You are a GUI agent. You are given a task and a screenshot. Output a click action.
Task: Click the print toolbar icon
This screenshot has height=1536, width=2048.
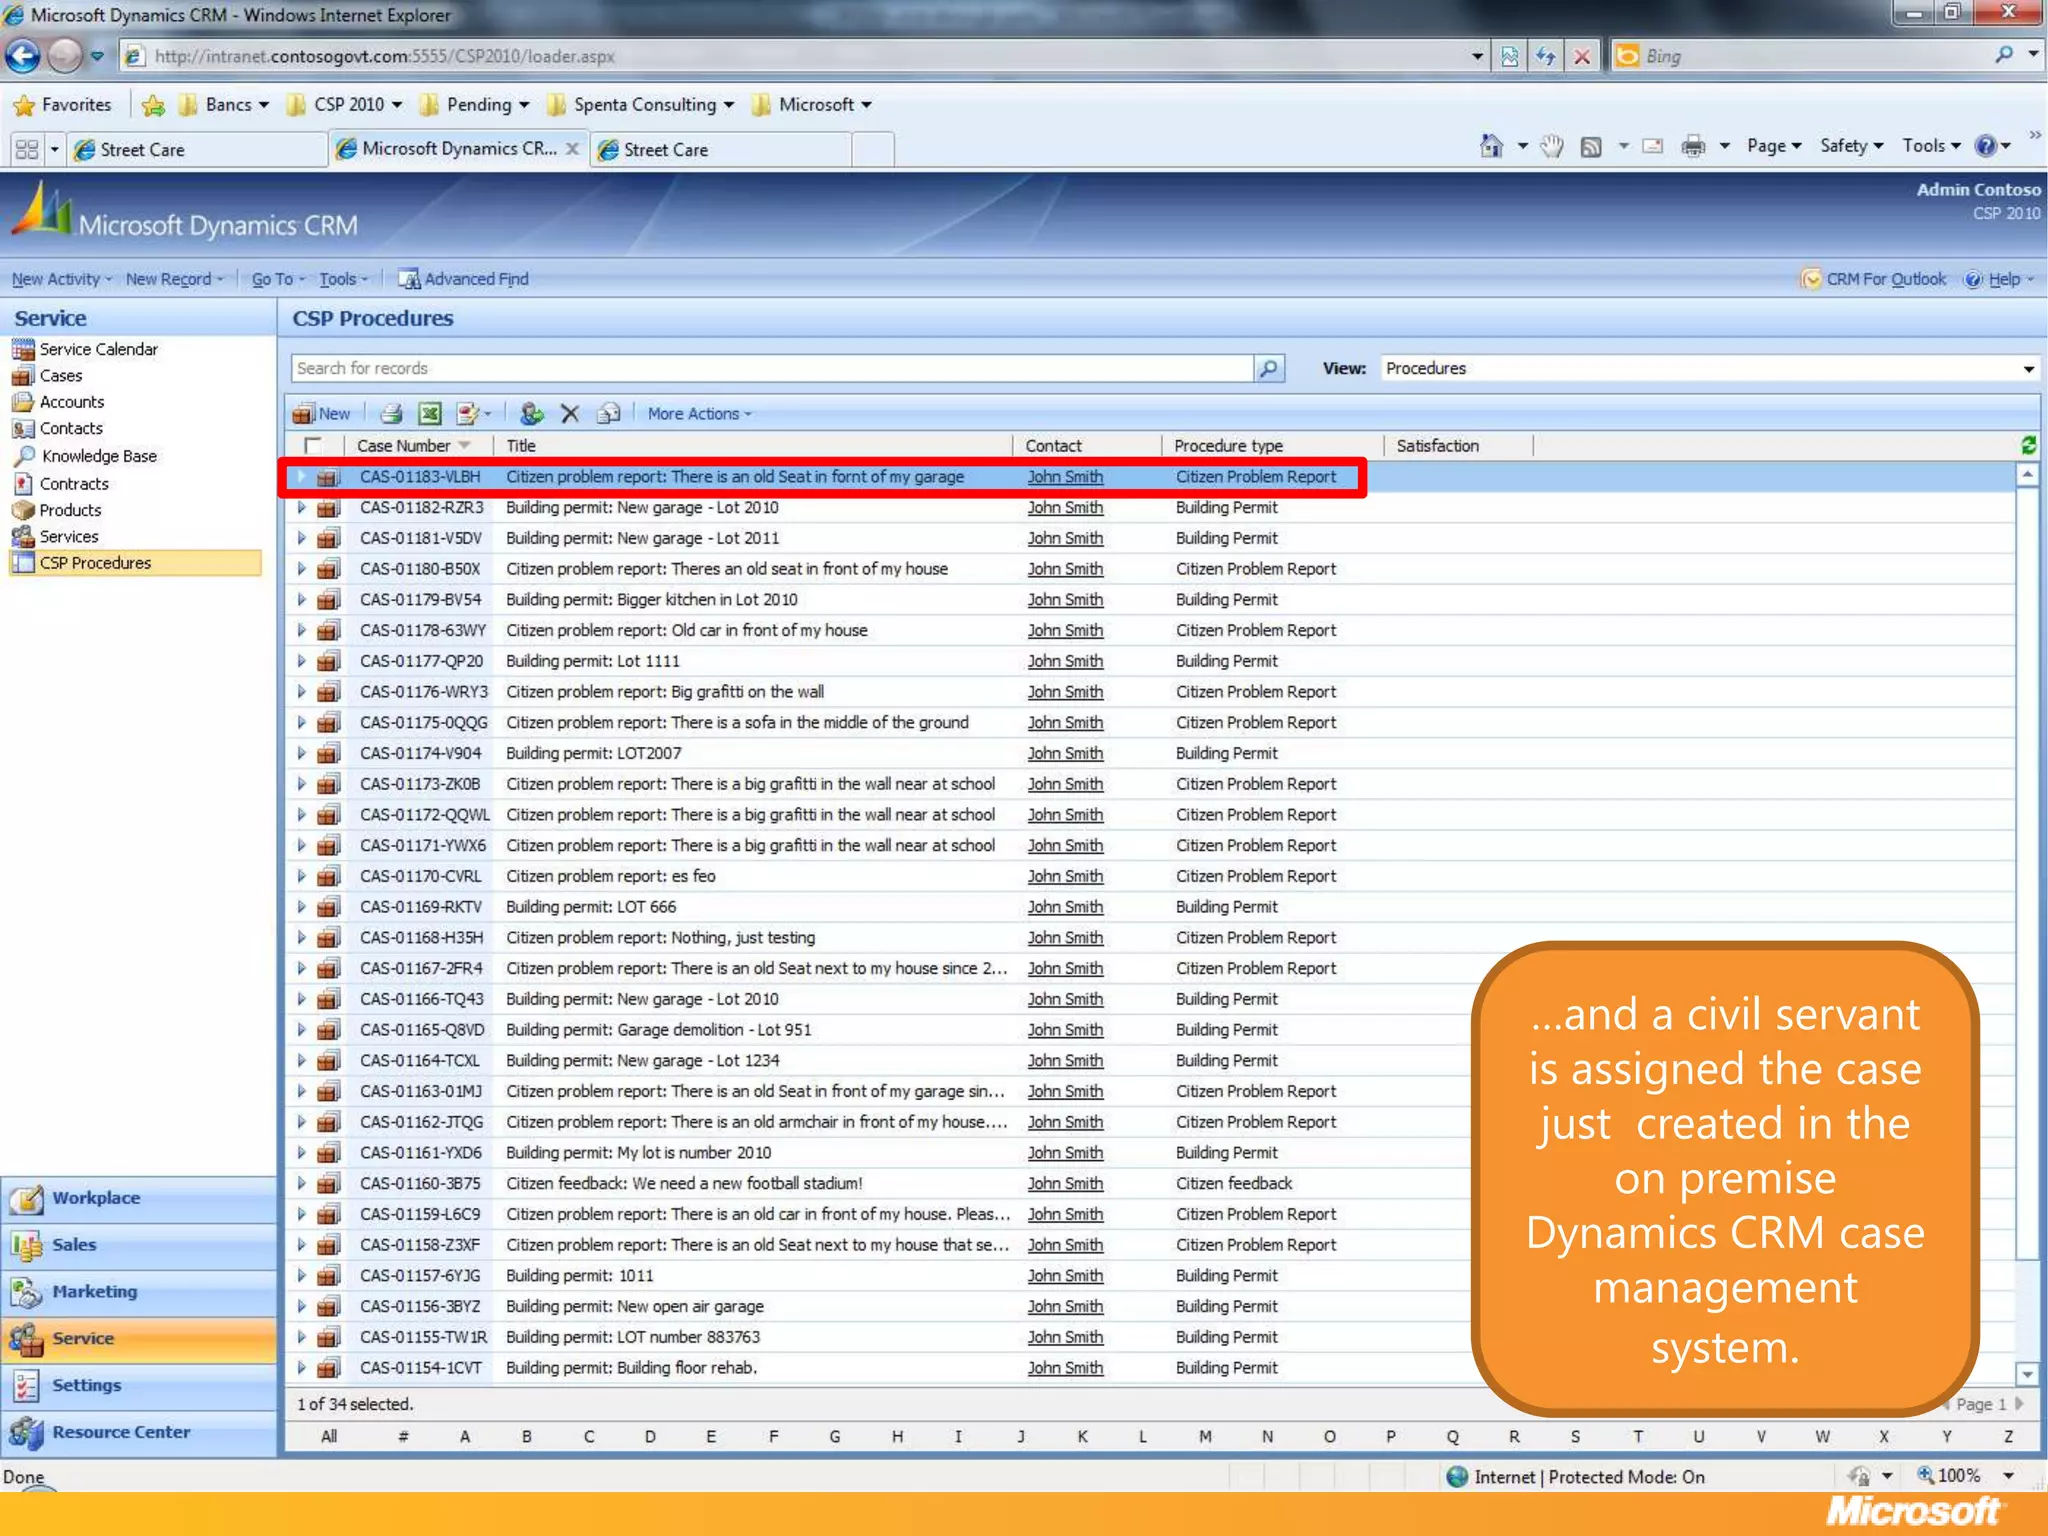[392, 413]
